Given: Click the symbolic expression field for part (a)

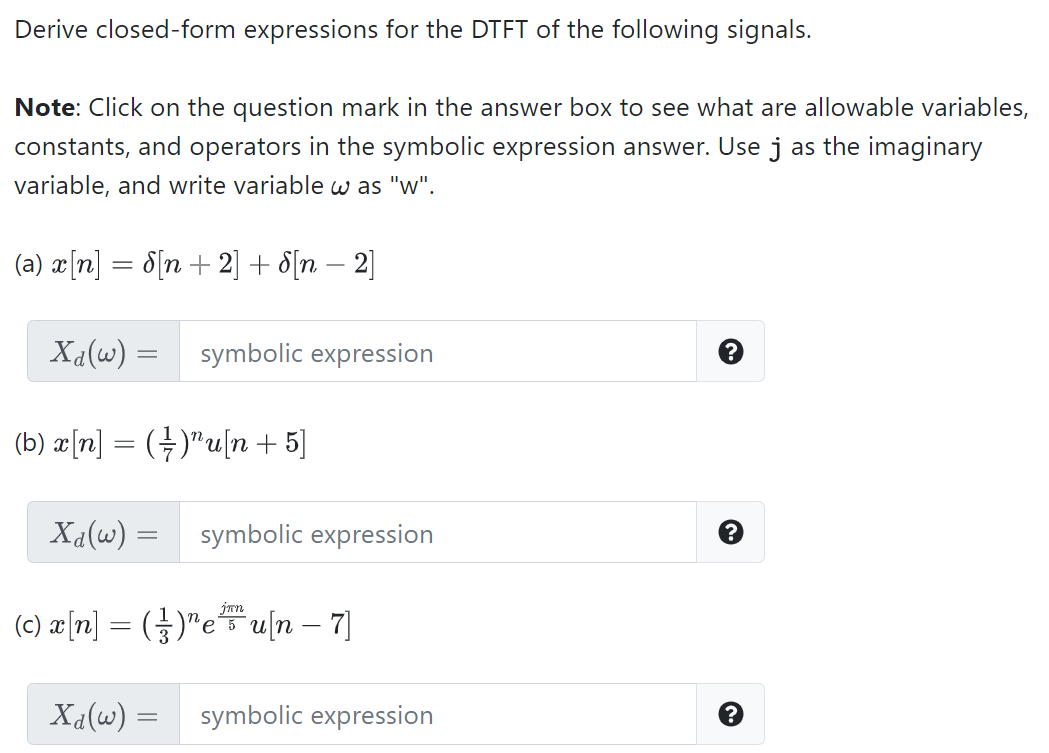Looking at the screenshot, I should click(x=437, y=351).
